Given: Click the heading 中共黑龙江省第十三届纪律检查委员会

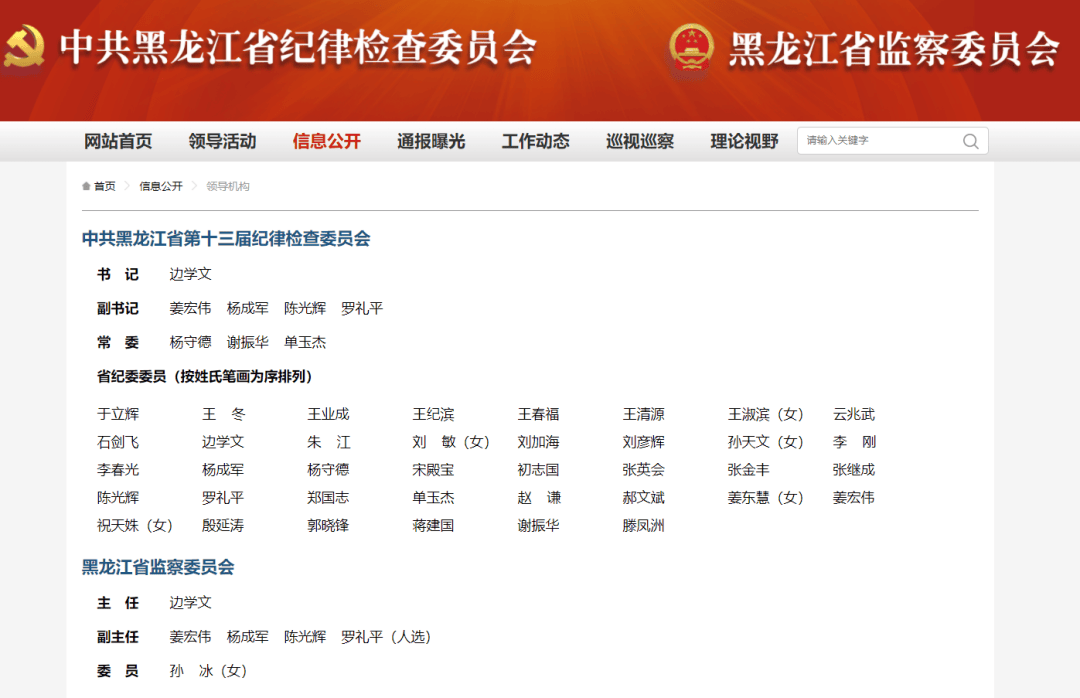Looking at the screenshot, I should pos(226,239).
